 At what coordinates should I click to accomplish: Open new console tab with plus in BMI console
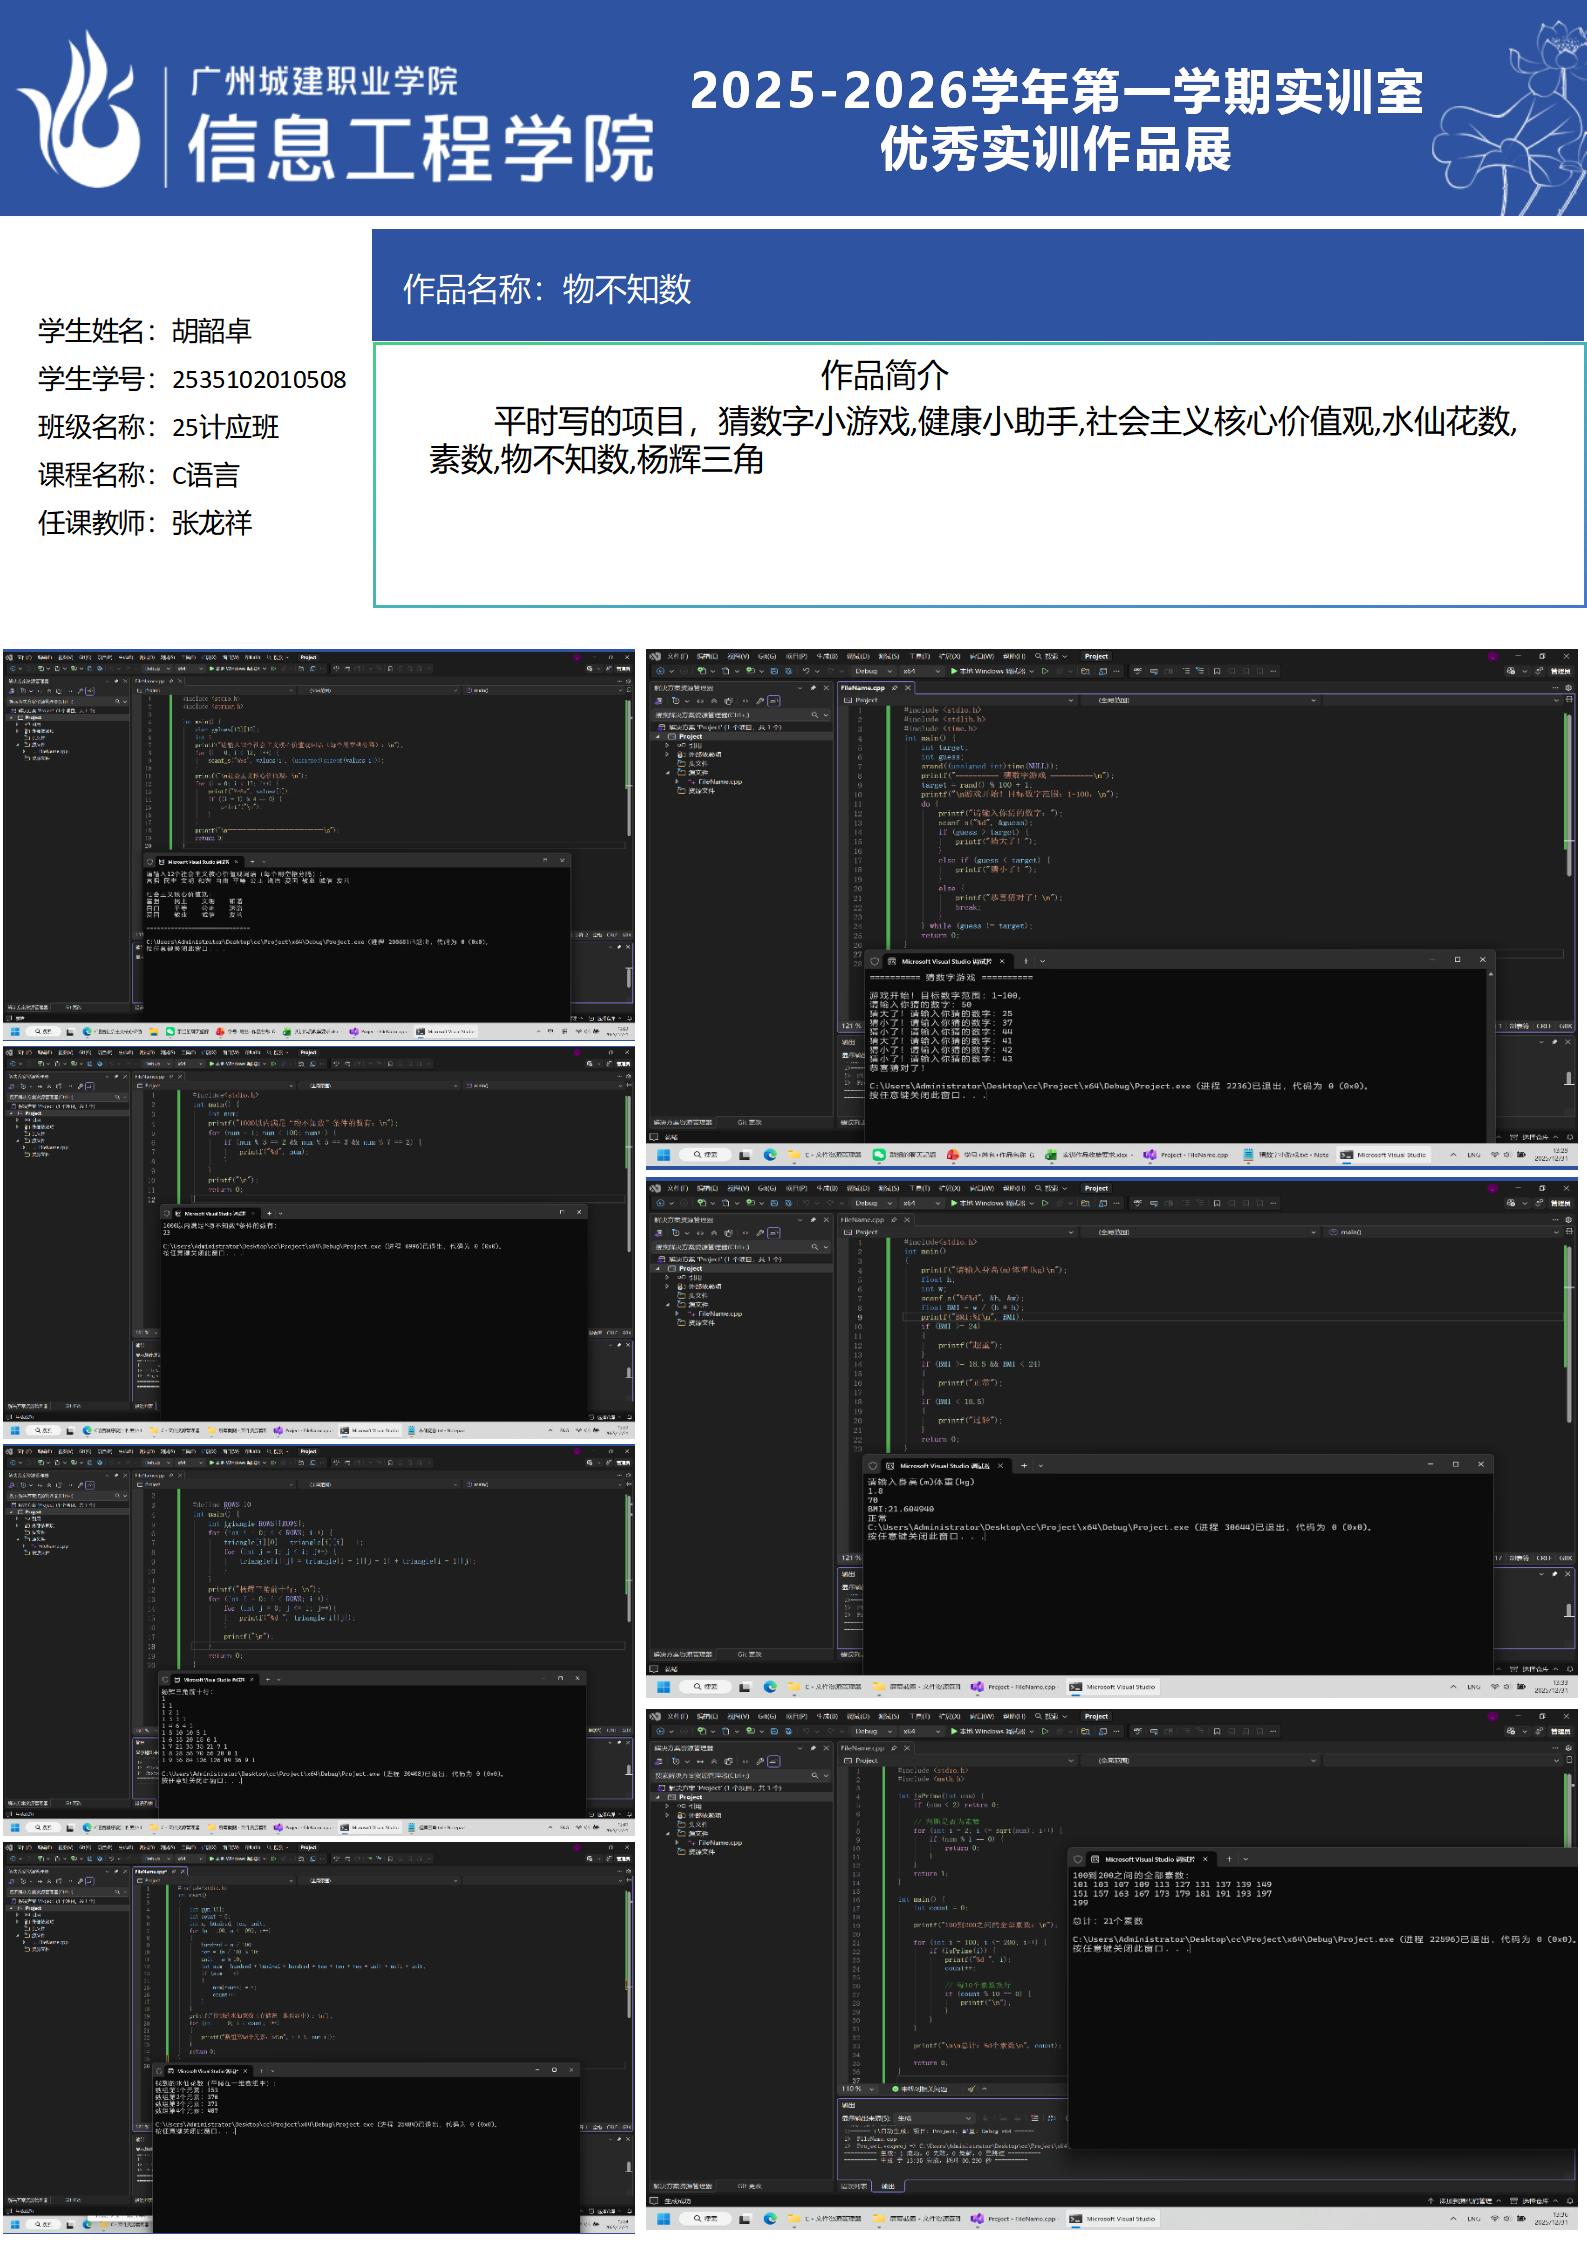point(1023,1465)
